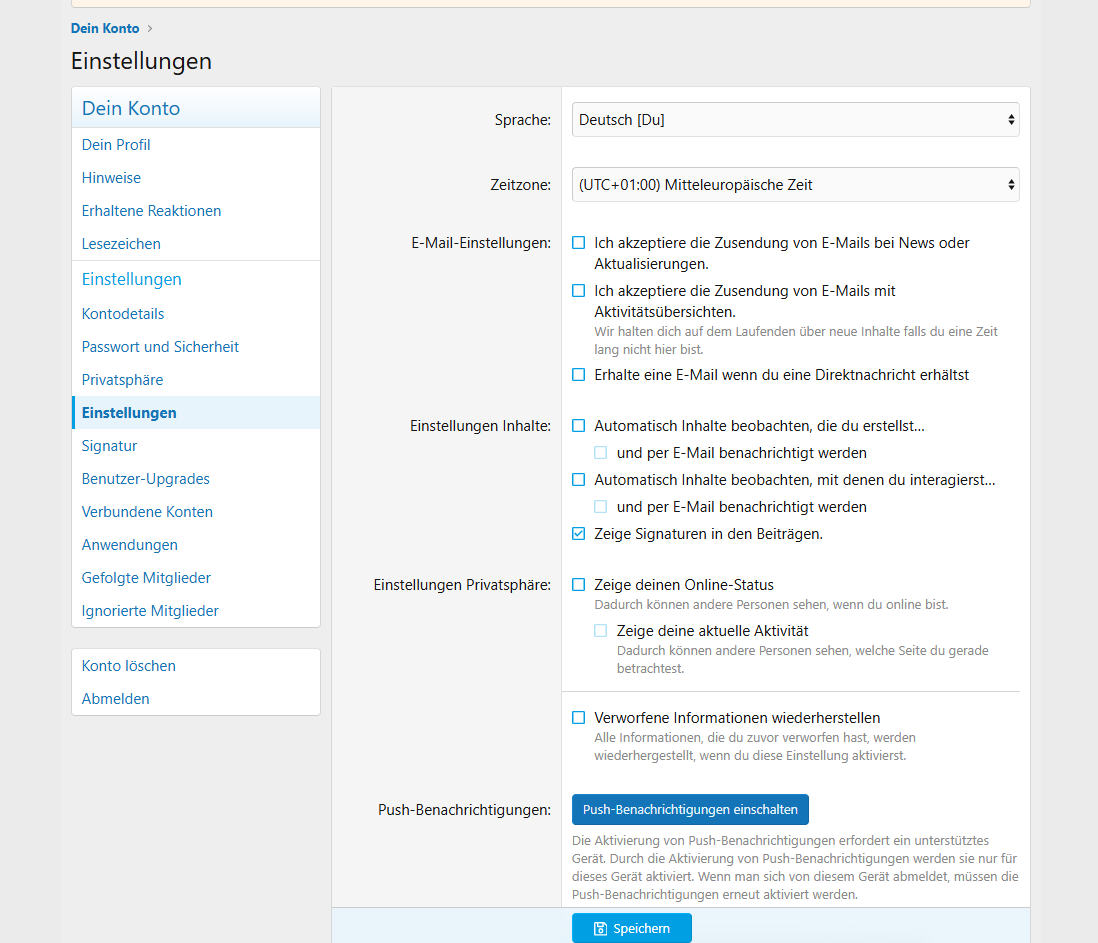Image resolution: width=1098 pixels, height=943 pixels.
Task: Open Dein Profil in sidebar
Action: 116,145
